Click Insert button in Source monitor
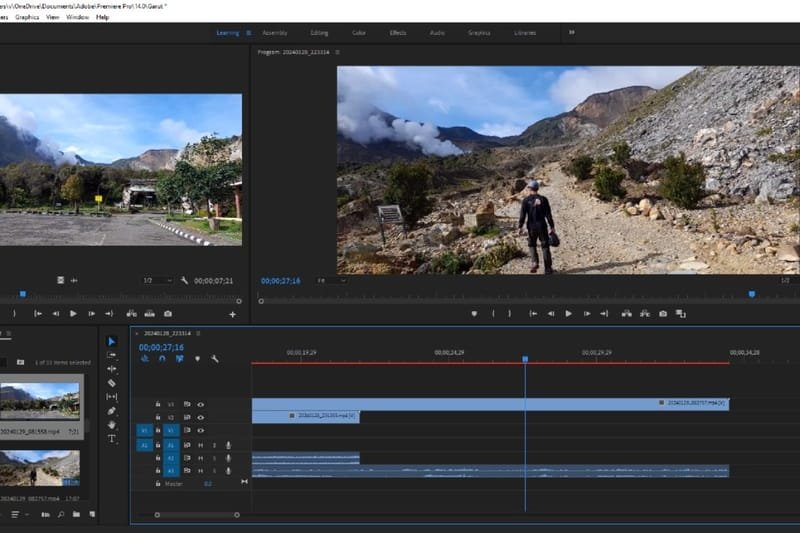 (131, 314)
